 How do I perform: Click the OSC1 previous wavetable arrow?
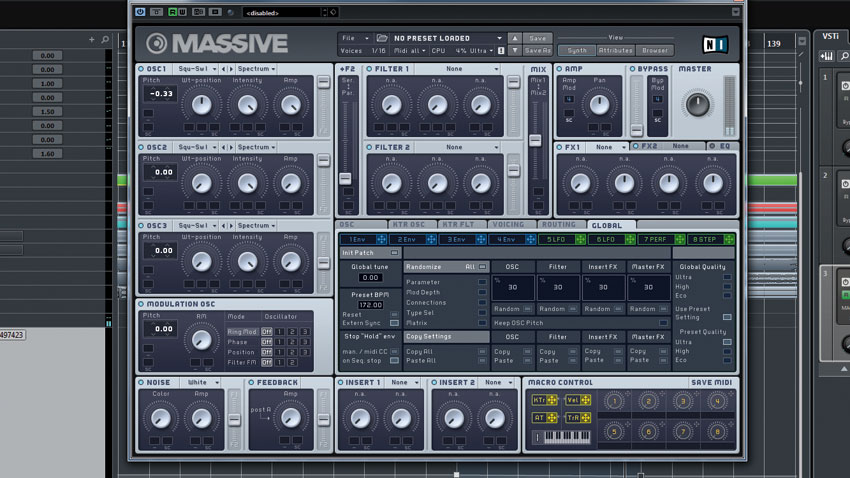pos(223,69)
